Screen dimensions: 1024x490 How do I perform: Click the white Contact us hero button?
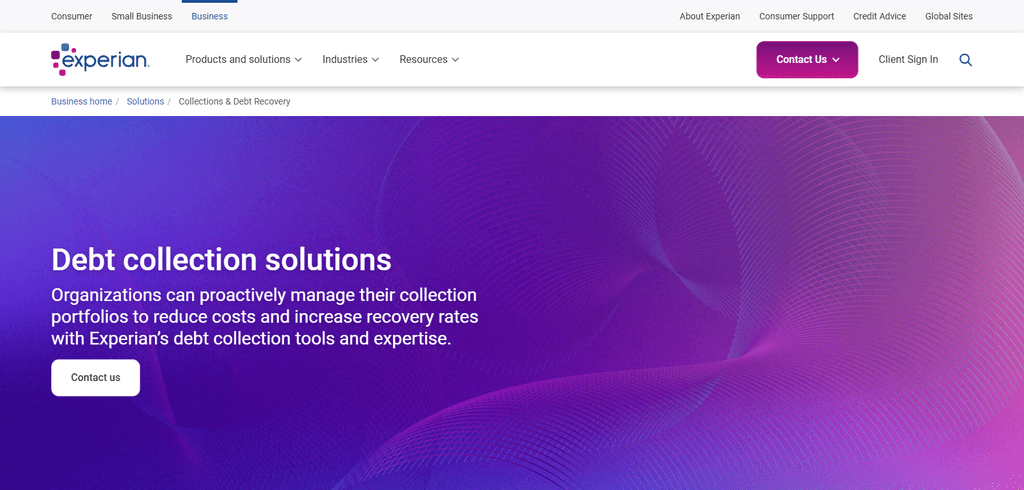(x=95, y=378)
